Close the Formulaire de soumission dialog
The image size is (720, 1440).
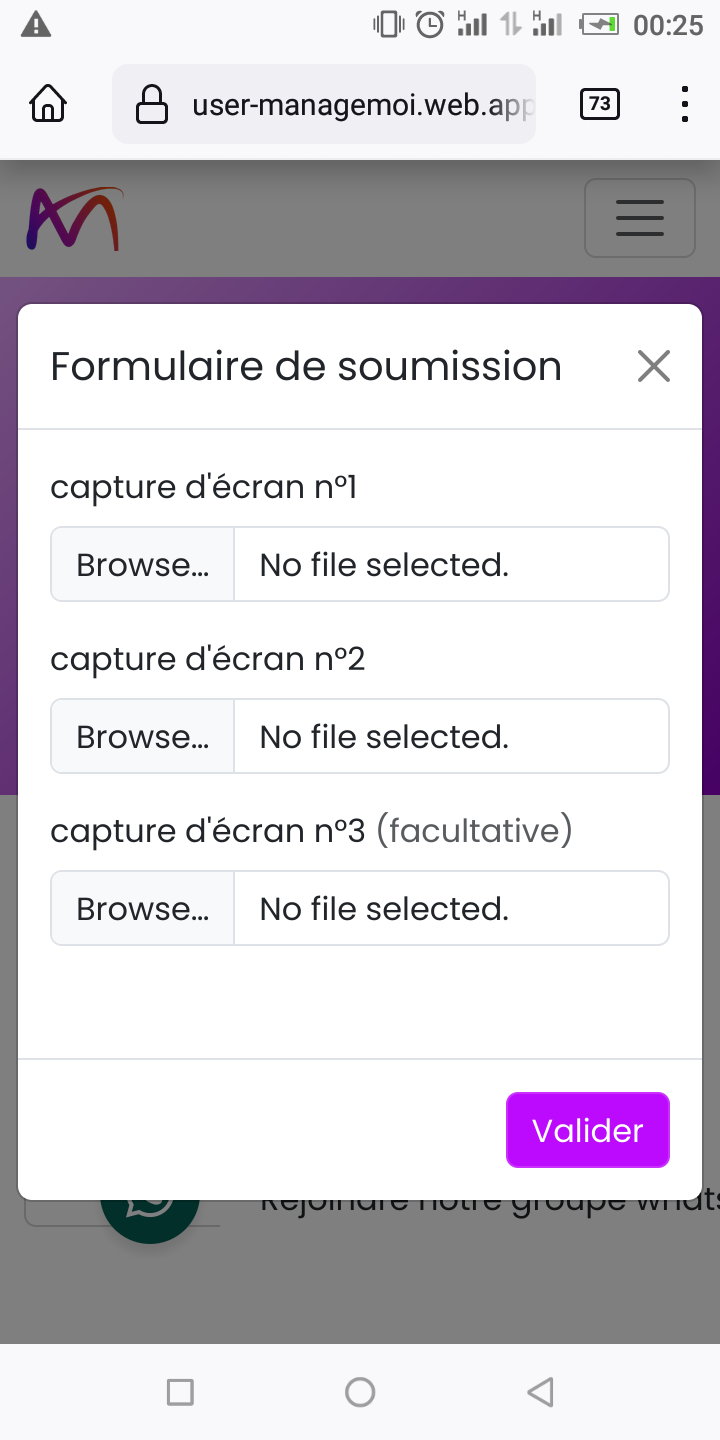(x=654, y=366)
